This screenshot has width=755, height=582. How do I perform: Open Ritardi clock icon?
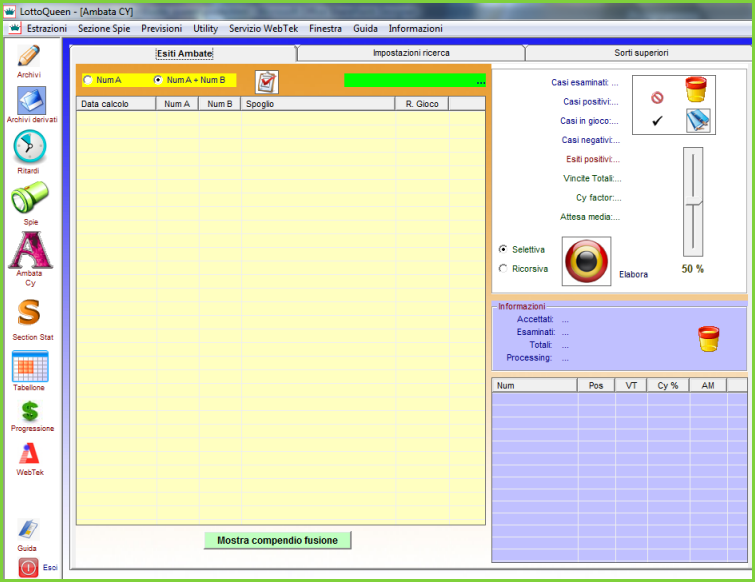coord(29,146)
